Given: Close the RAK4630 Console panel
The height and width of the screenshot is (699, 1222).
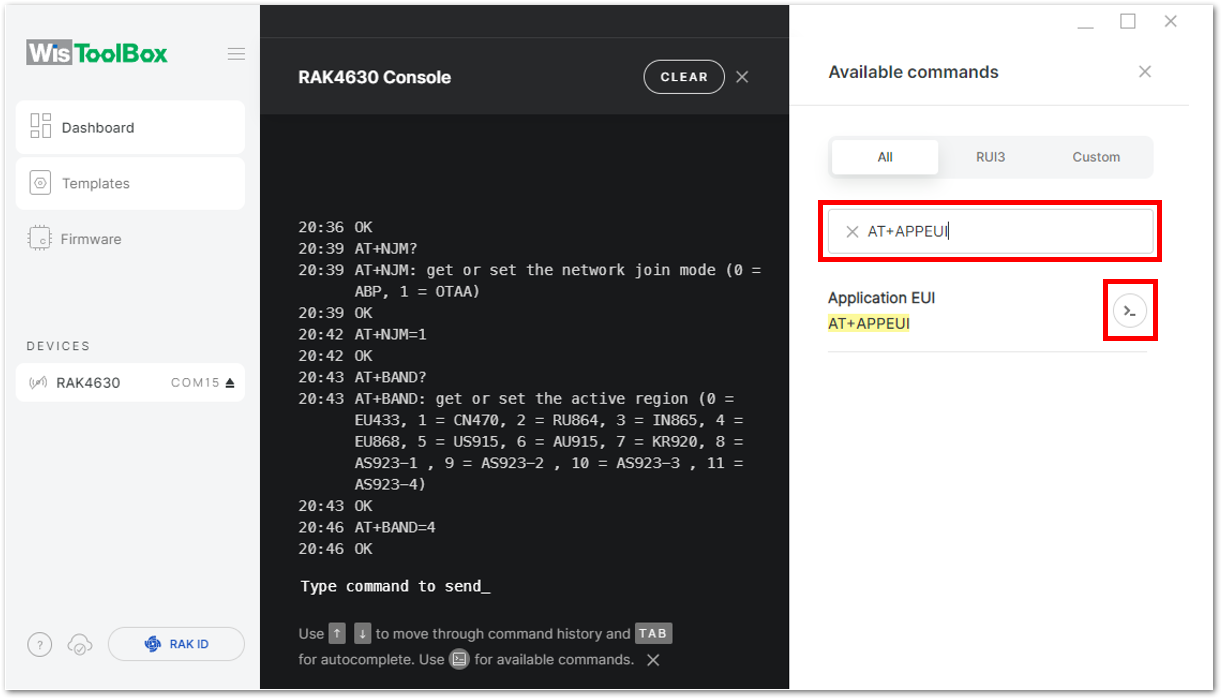Looking at the screenshot, I should 742,77.
